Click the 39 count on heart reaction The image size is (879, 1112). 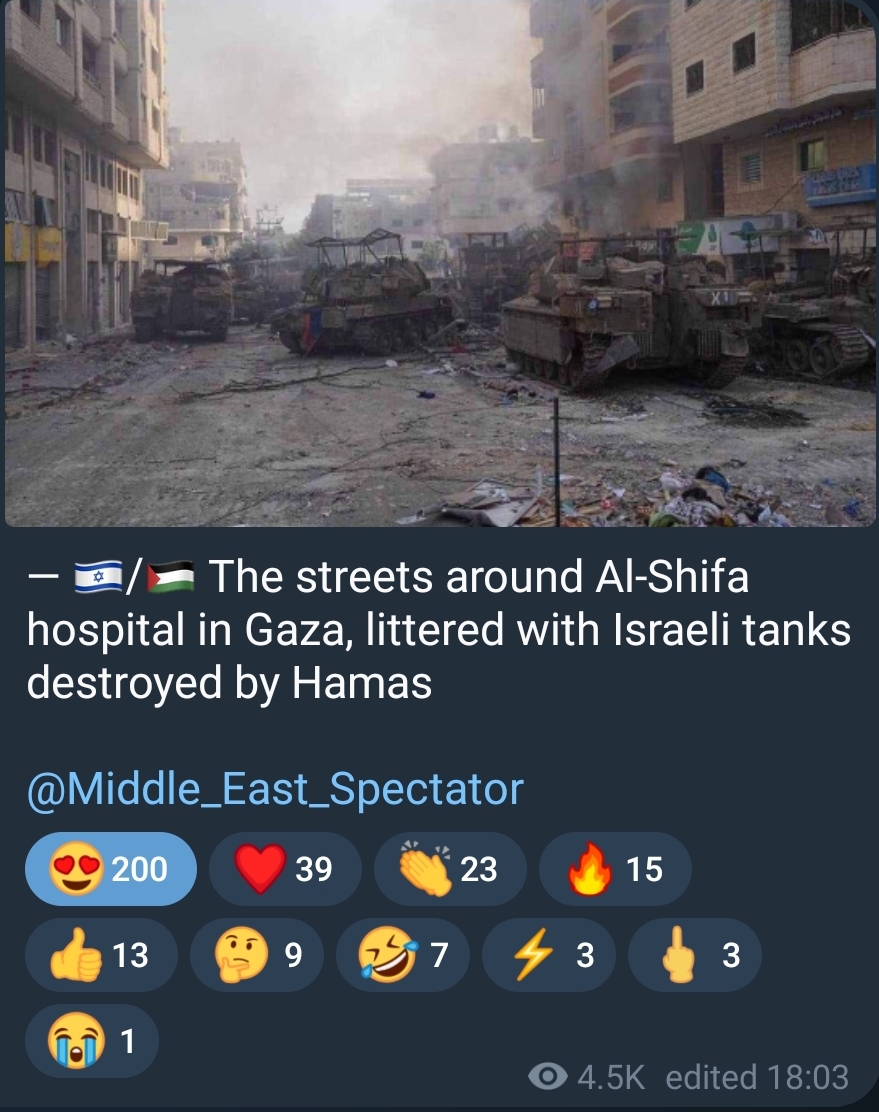[x=314, y=869]
